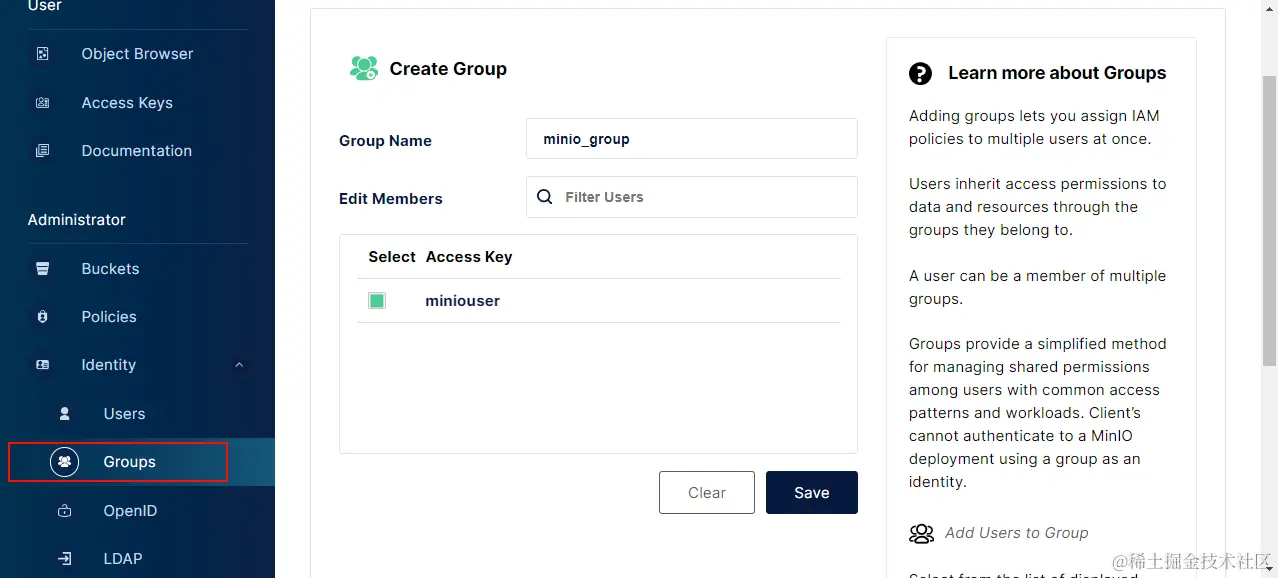Image resolution: width=1278 pixels, height=578 pixels.
Task: Click the Create Group header icon
Action: point(363,69)
